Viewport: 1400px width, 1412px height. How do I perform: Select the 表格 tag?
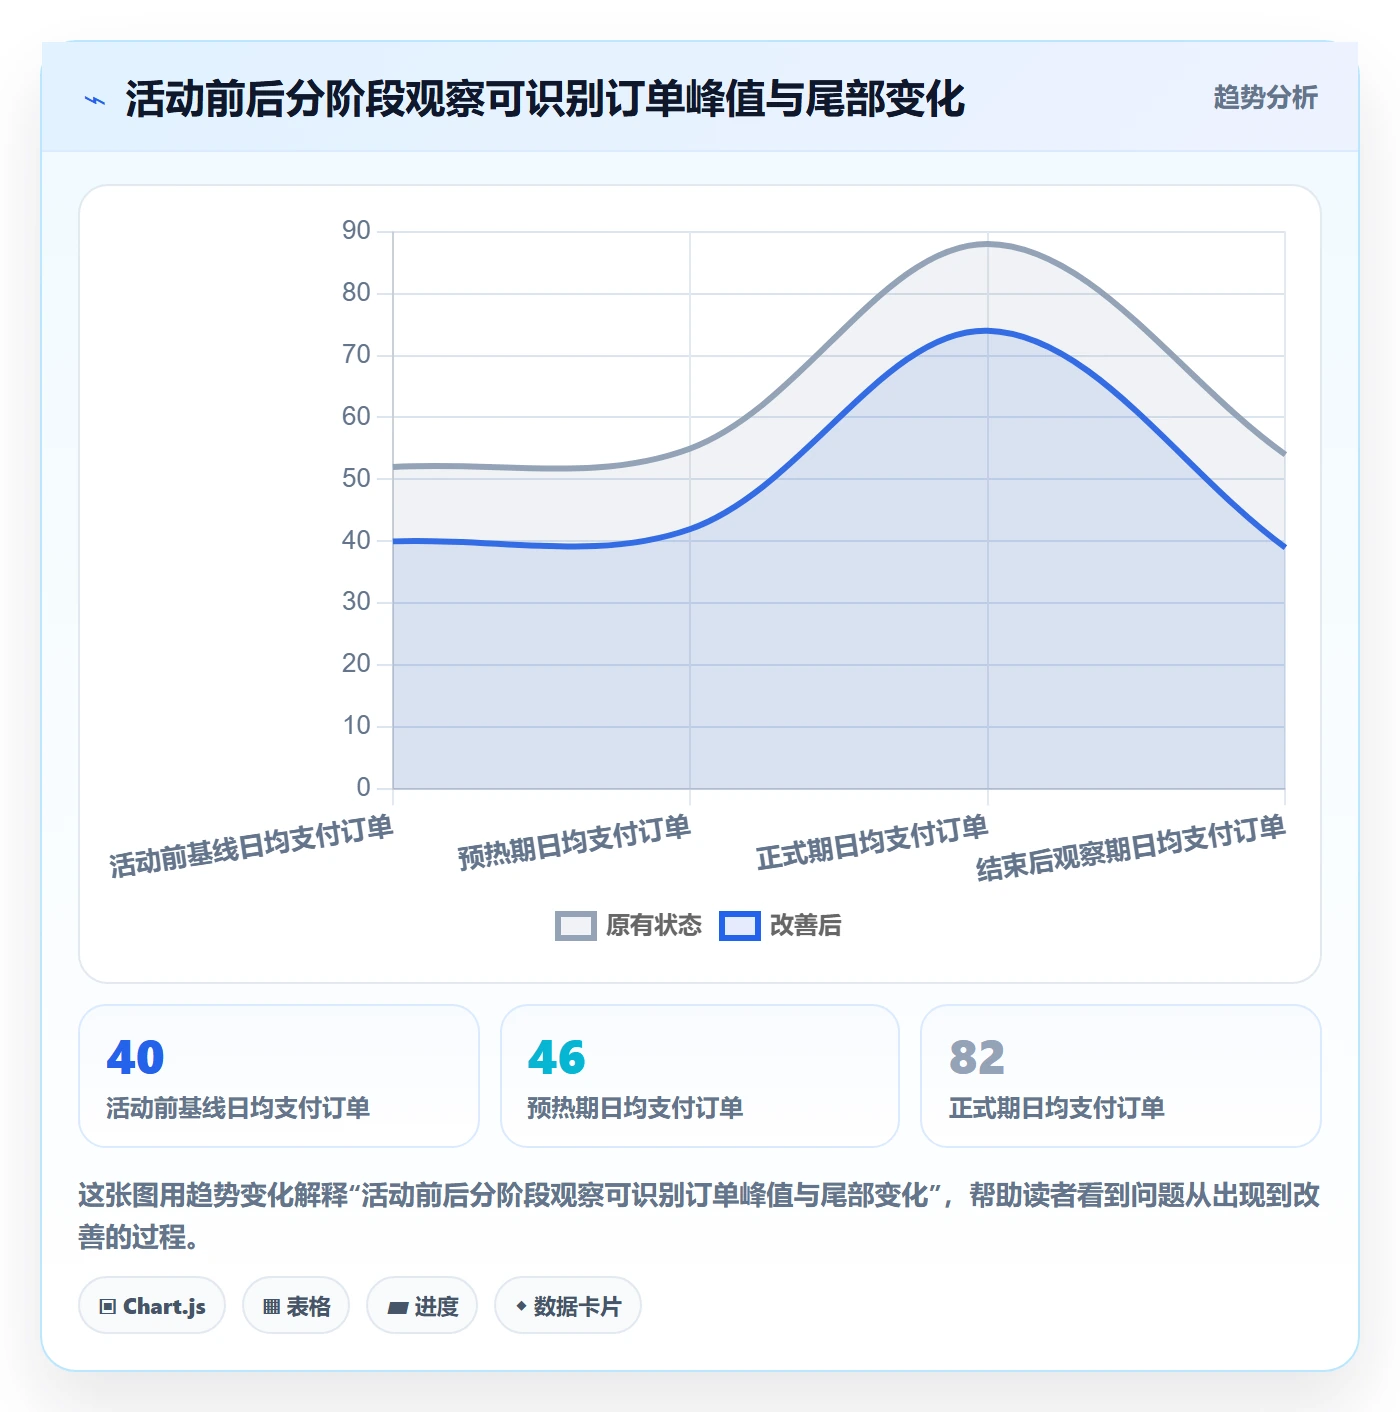(296, 1305)
